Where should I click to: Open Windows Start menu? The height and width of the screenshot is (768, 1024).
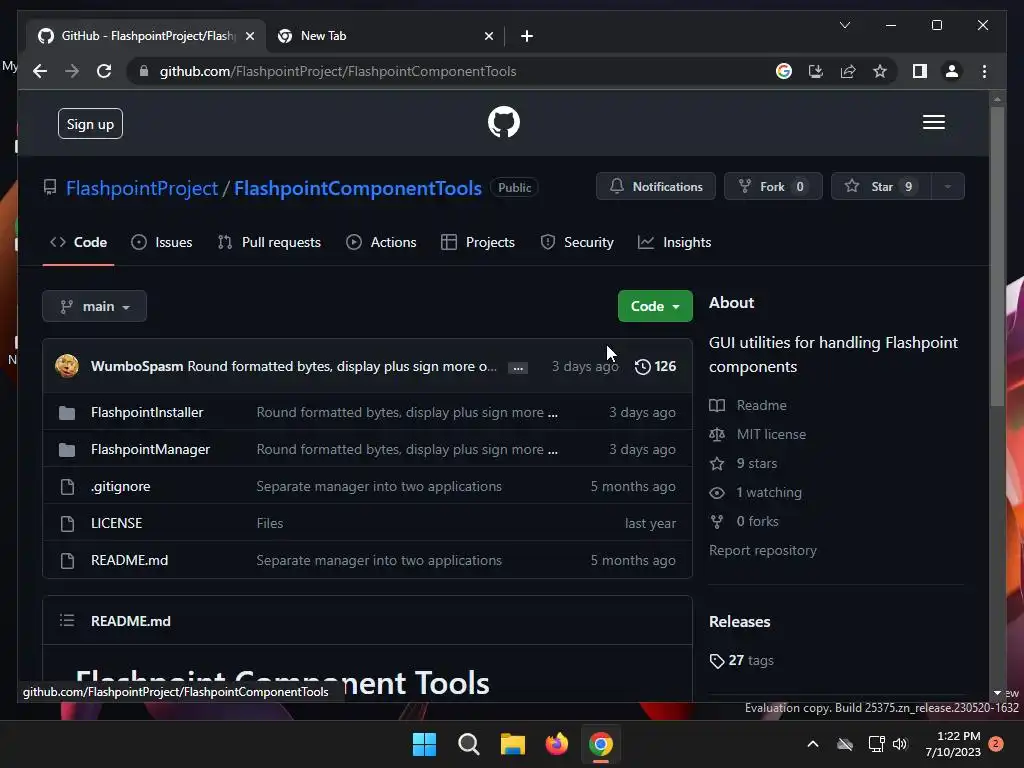pyautogui.click(x=424, y=744)
